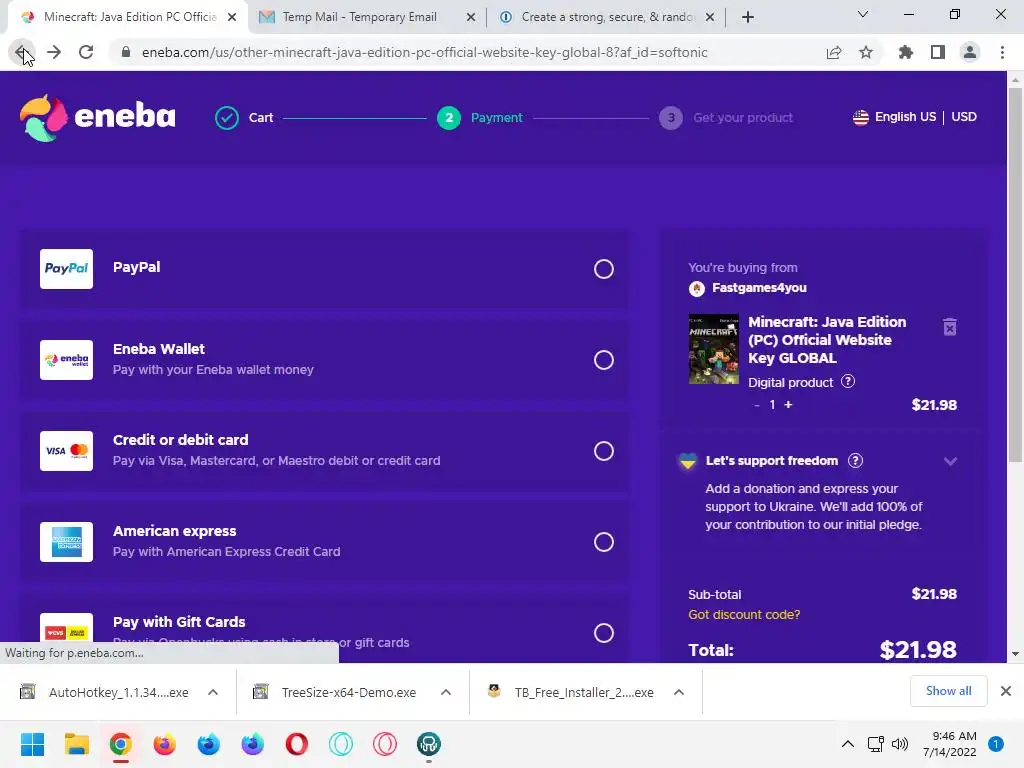Select the Eneba Wallet radio button
This screenshot has height=768, width=1024.
coord(603,360)
